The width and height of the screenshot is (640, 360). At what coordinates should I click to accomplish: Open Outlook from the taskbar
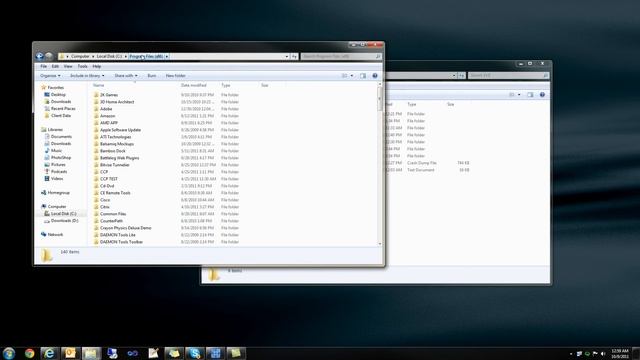[70, 353]
